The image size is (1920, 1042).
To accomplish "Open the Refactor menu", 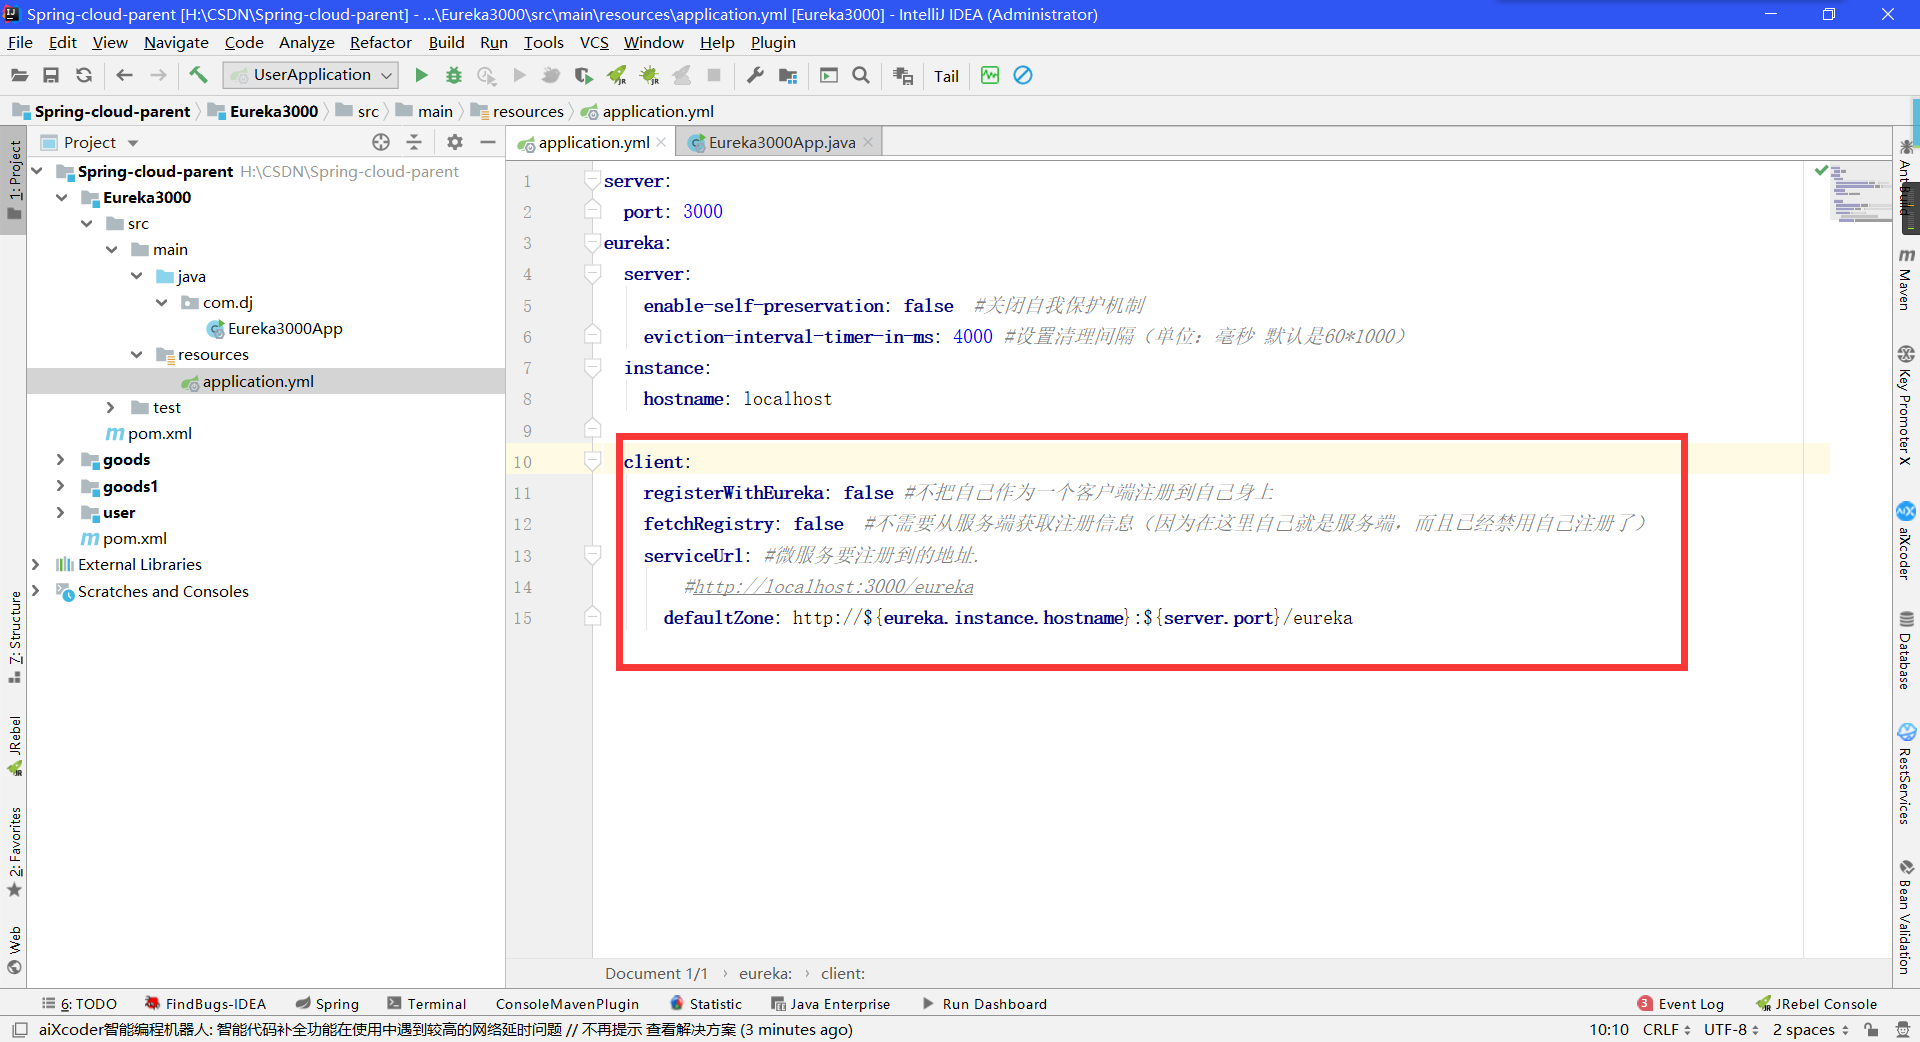I will point(380,42).
